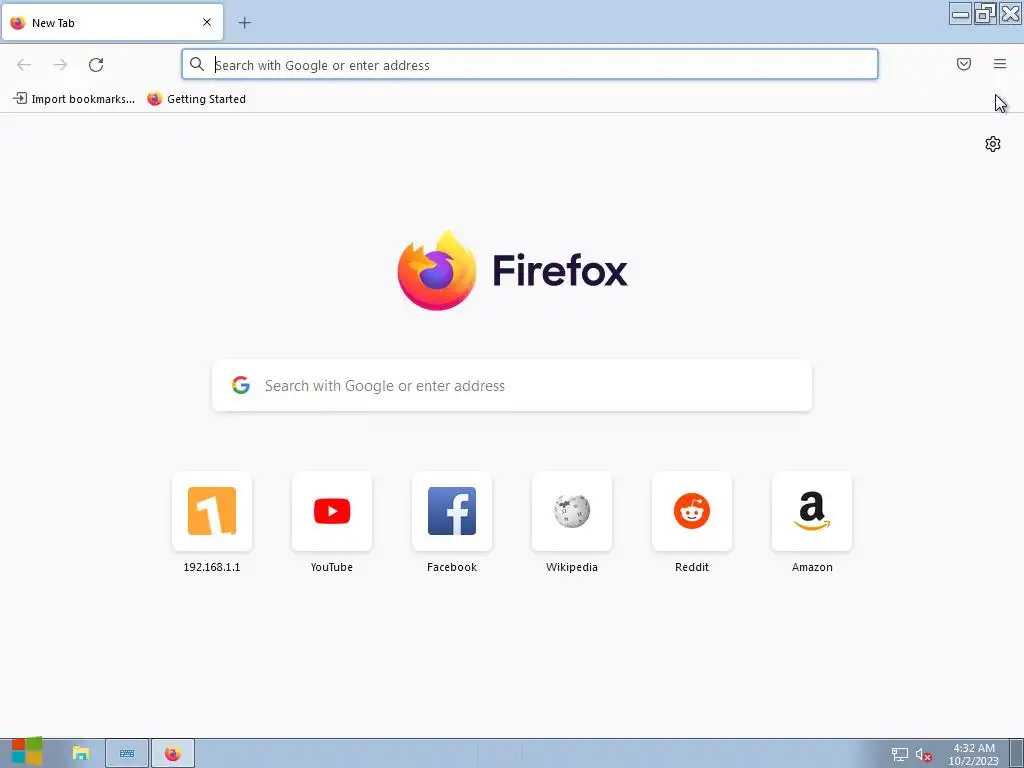
Task: Select the New Tab tab
Action: pos(112,23)
